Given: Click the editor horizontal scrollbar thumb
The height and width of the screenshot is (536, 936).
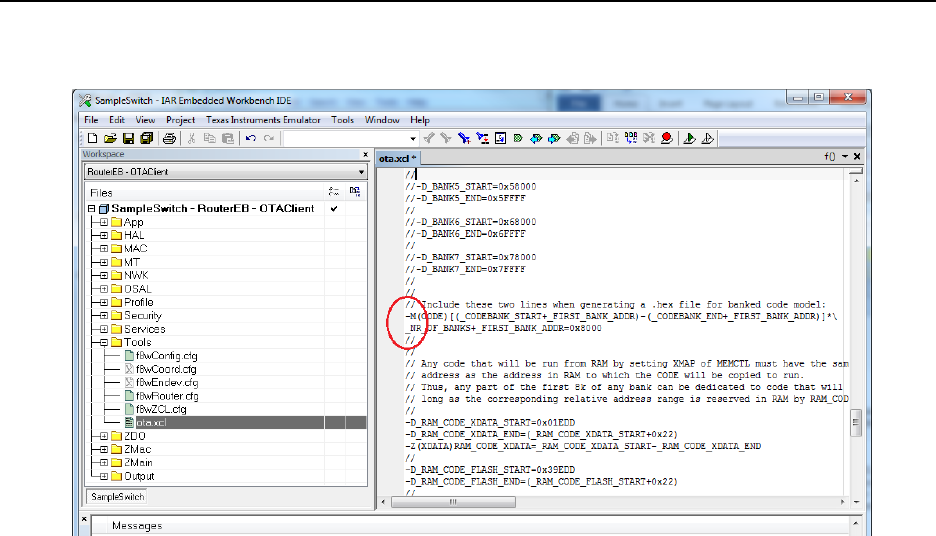Looking at the screenshot, I should tap(453, 502).
